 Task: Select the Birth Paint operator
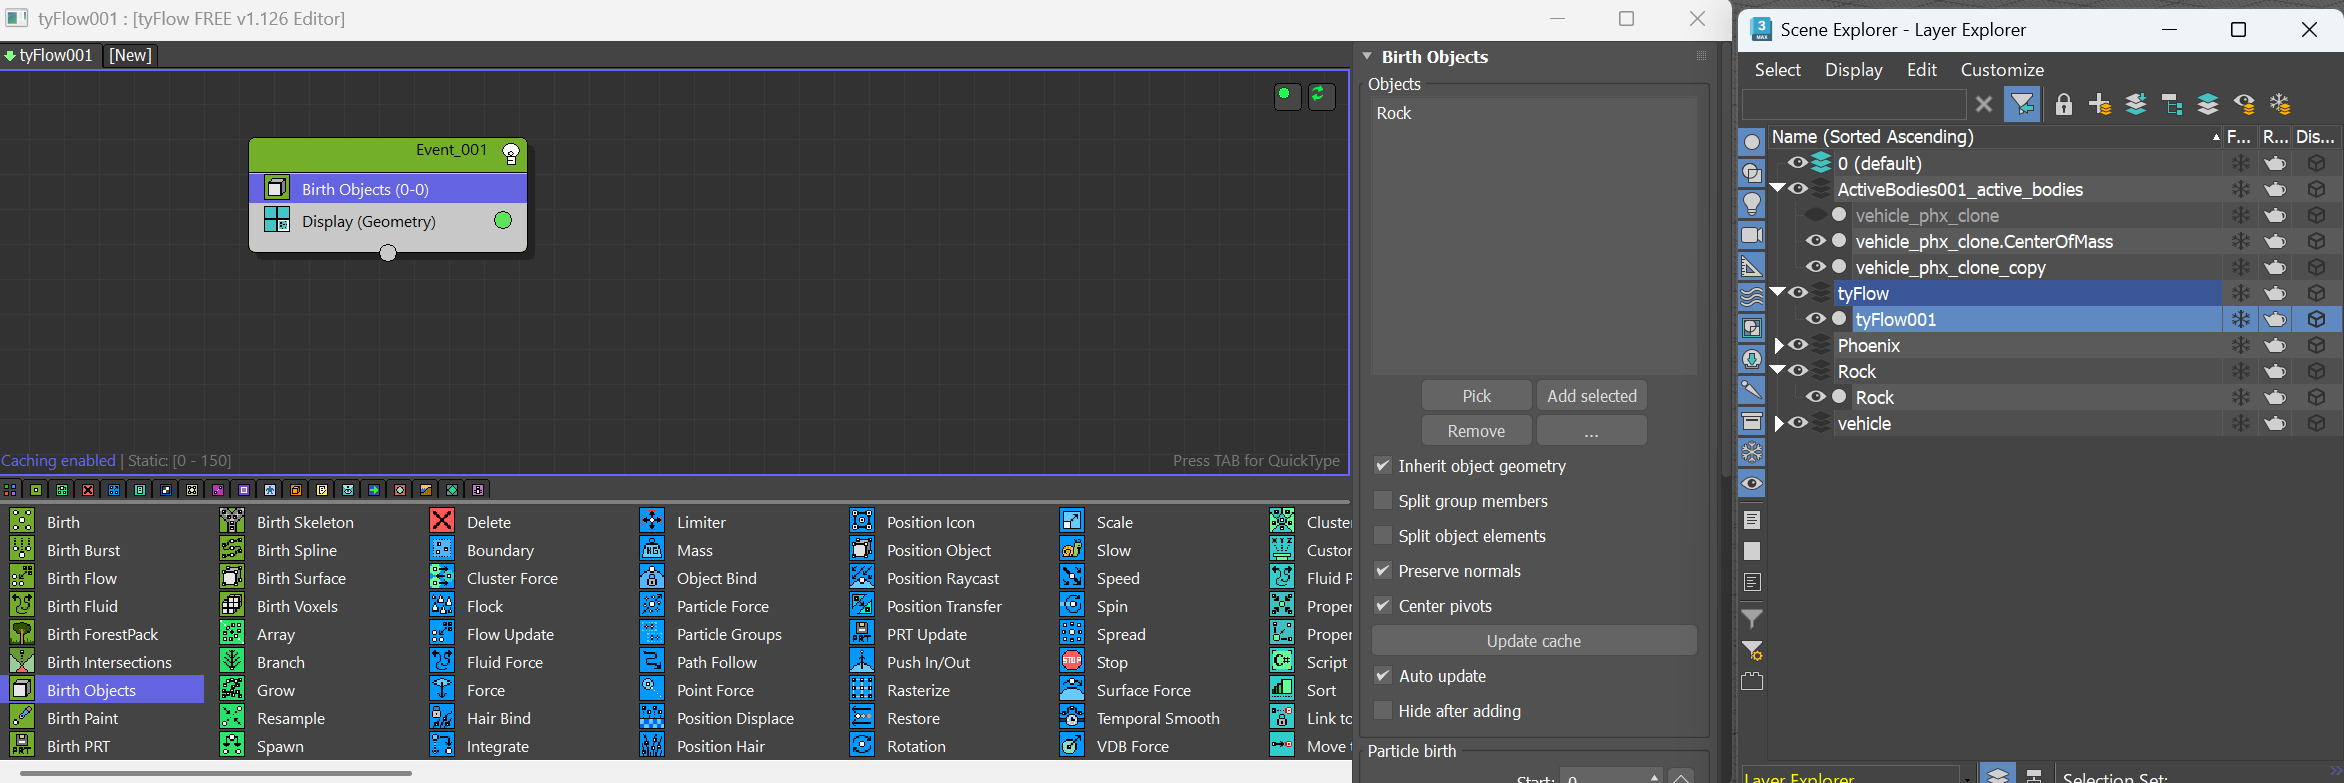point(82,718)
